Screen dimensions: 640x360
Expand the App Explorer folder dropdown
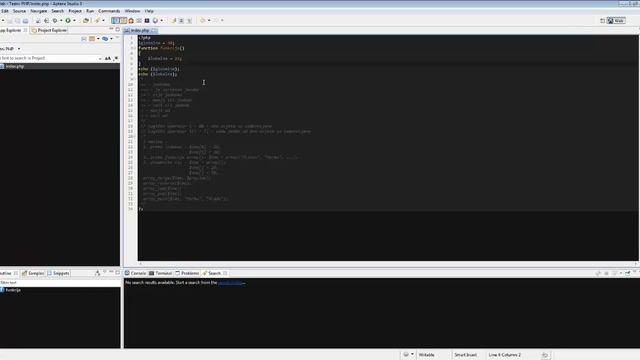[98, 39]
